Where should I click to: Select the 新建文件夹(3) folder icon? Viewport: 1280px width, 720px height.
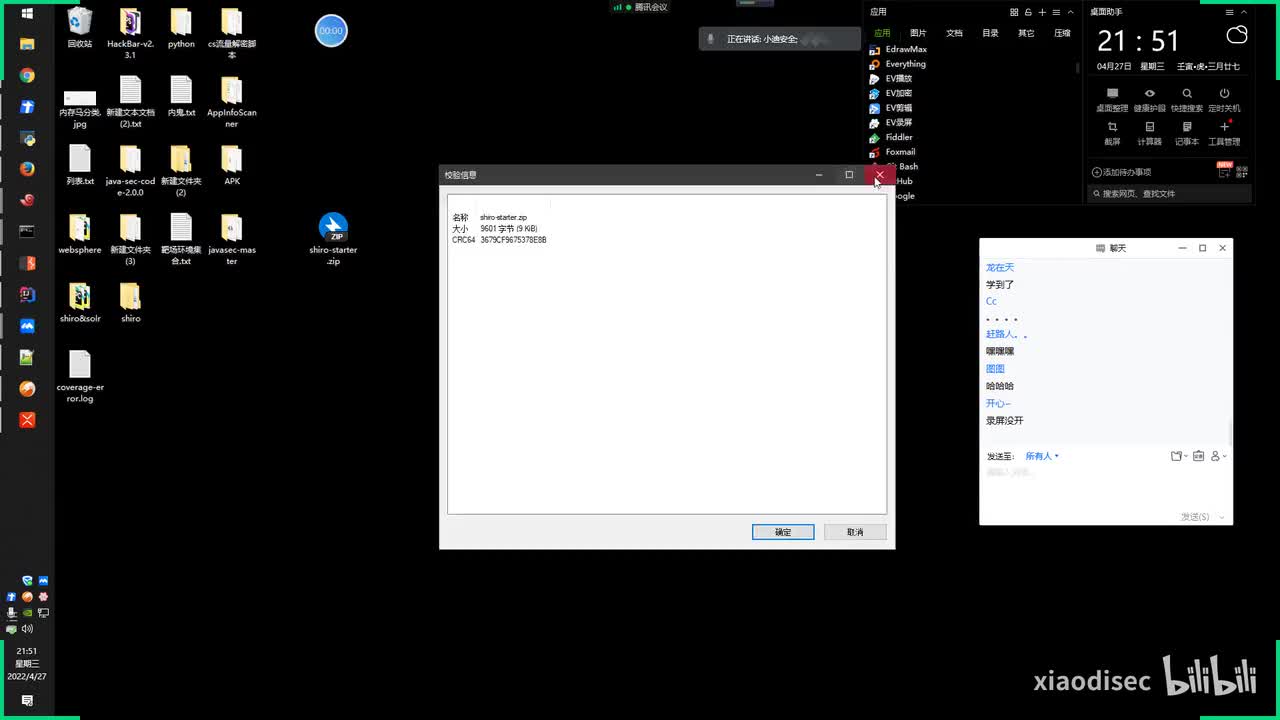tap(130, 240)
